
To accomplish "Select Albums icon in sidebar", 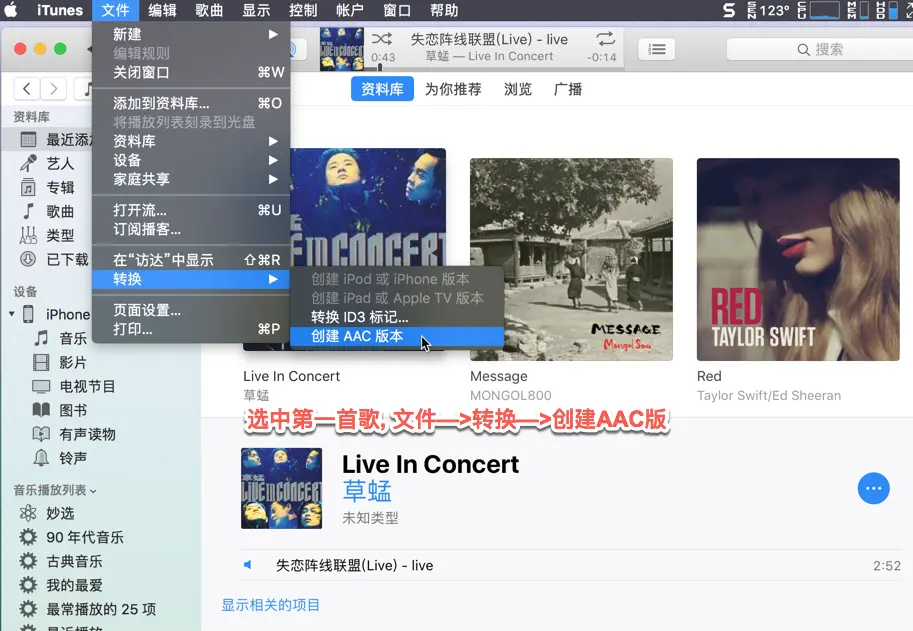I will click(28, 187).
